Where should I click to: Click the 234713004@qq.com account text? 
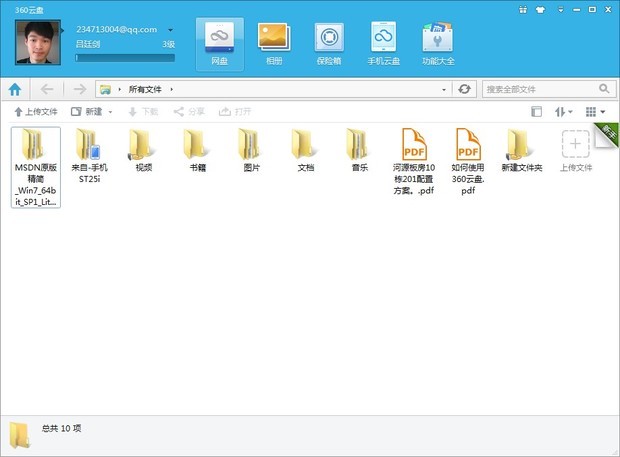pos(117,30)
